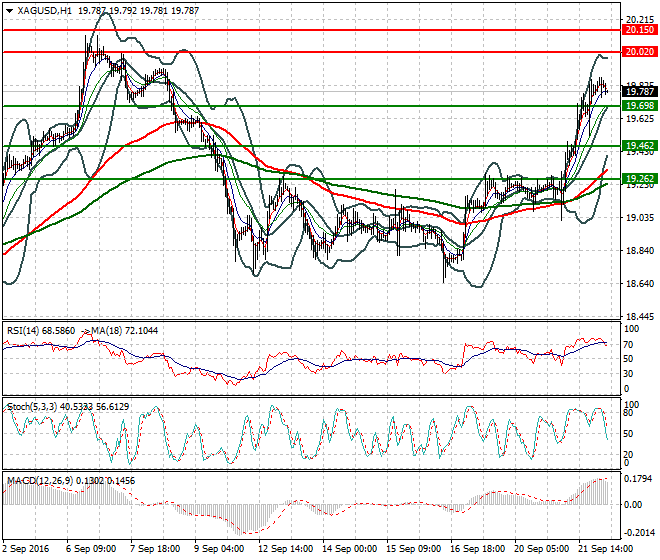Screen dimensions: 660x560
Task: Click the 18.445 price scale value
Action: pos(640,317)
